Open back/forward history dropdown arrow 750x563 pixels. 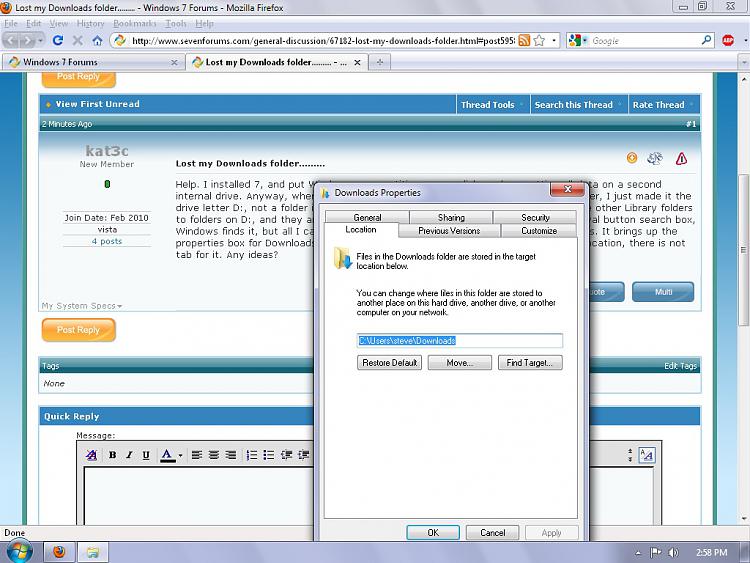pyautogui.click(x=40, y=41)
